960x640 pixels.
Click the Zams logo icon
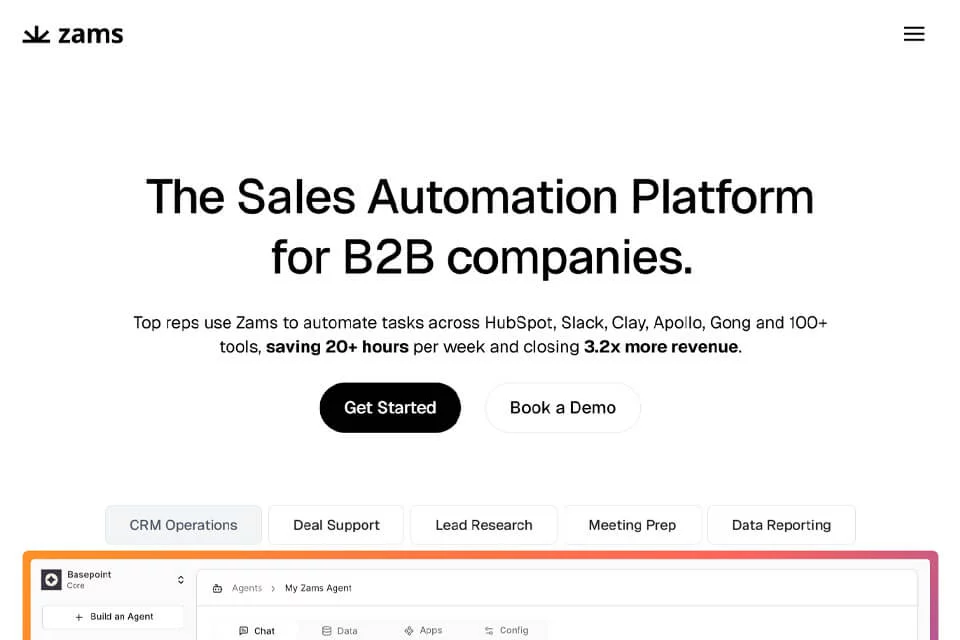click(36, 34)
